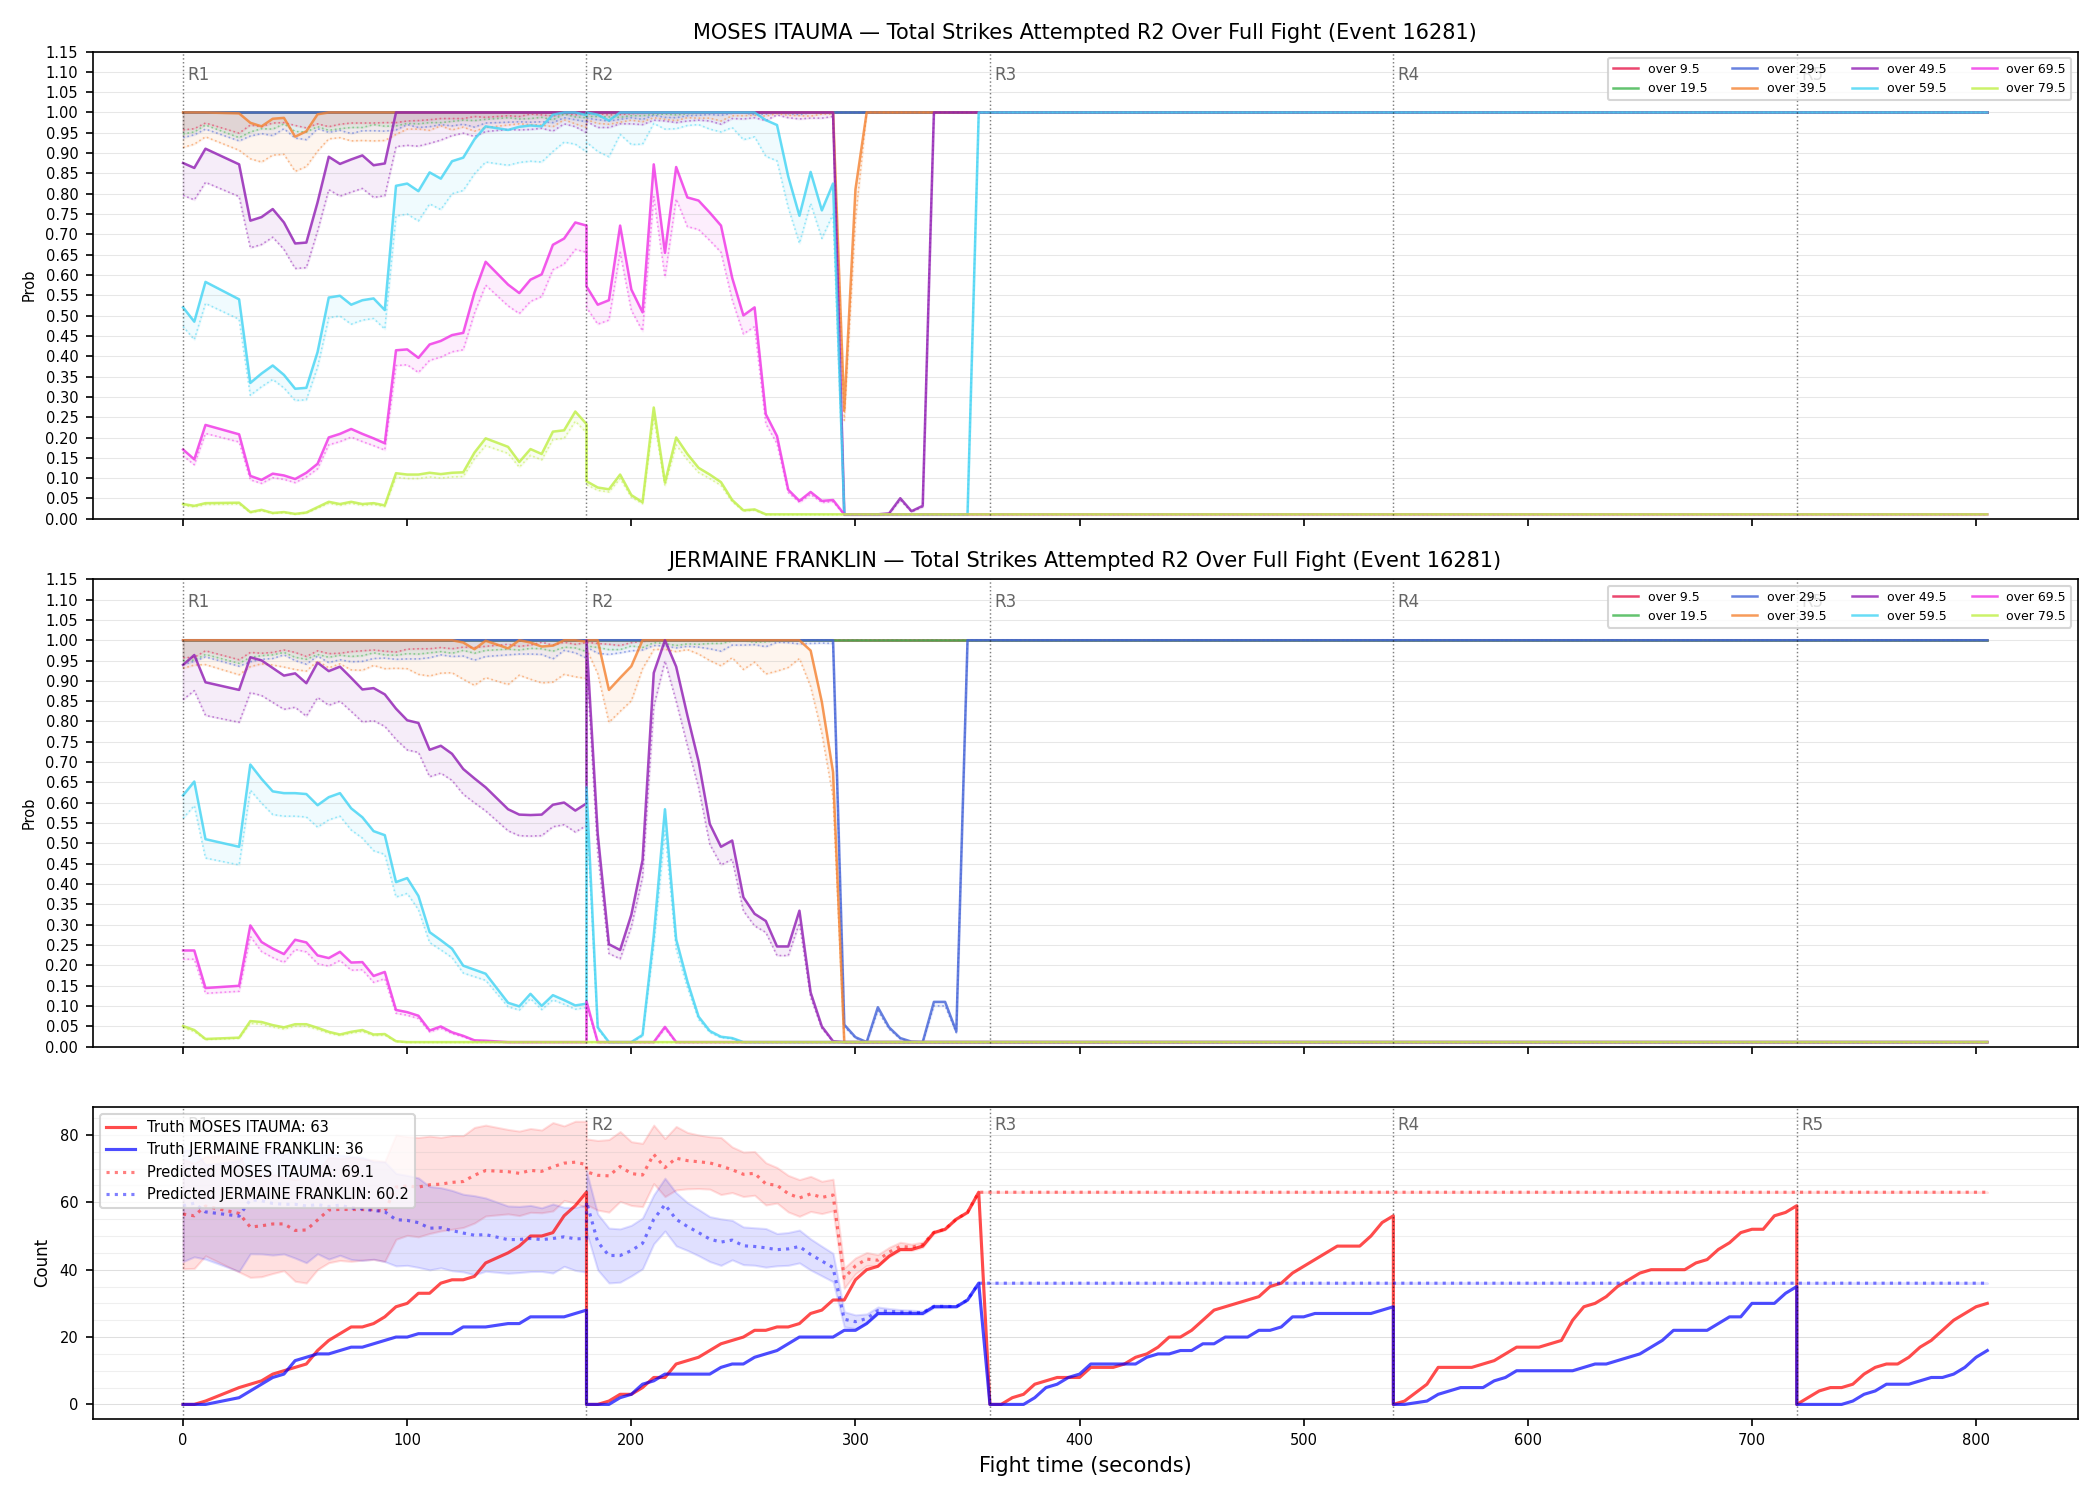
Task: Click the R4 label in the Jermaine Franklin chart
Action: click(x=1408, y=601)
